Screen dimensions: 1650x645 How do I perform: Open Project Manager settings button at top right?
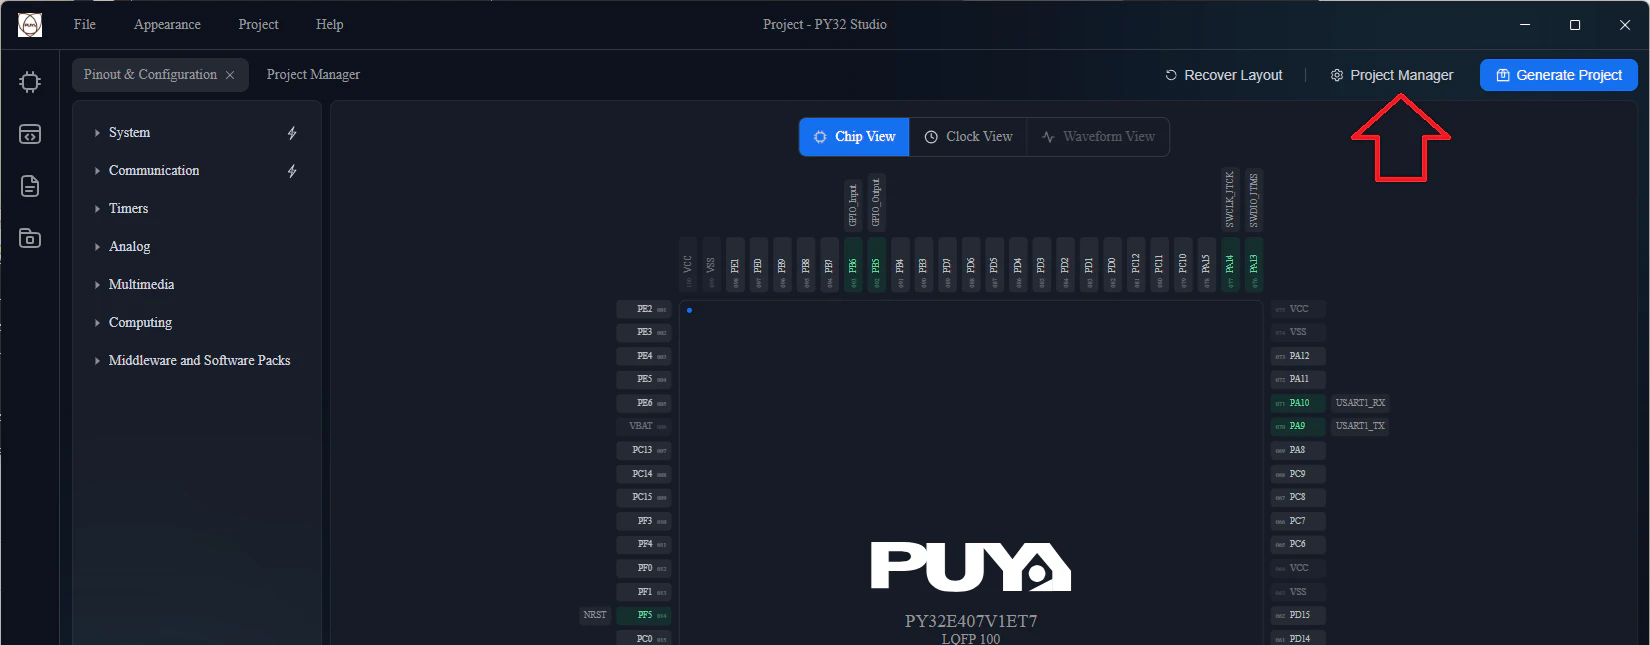coord(1391,75)
